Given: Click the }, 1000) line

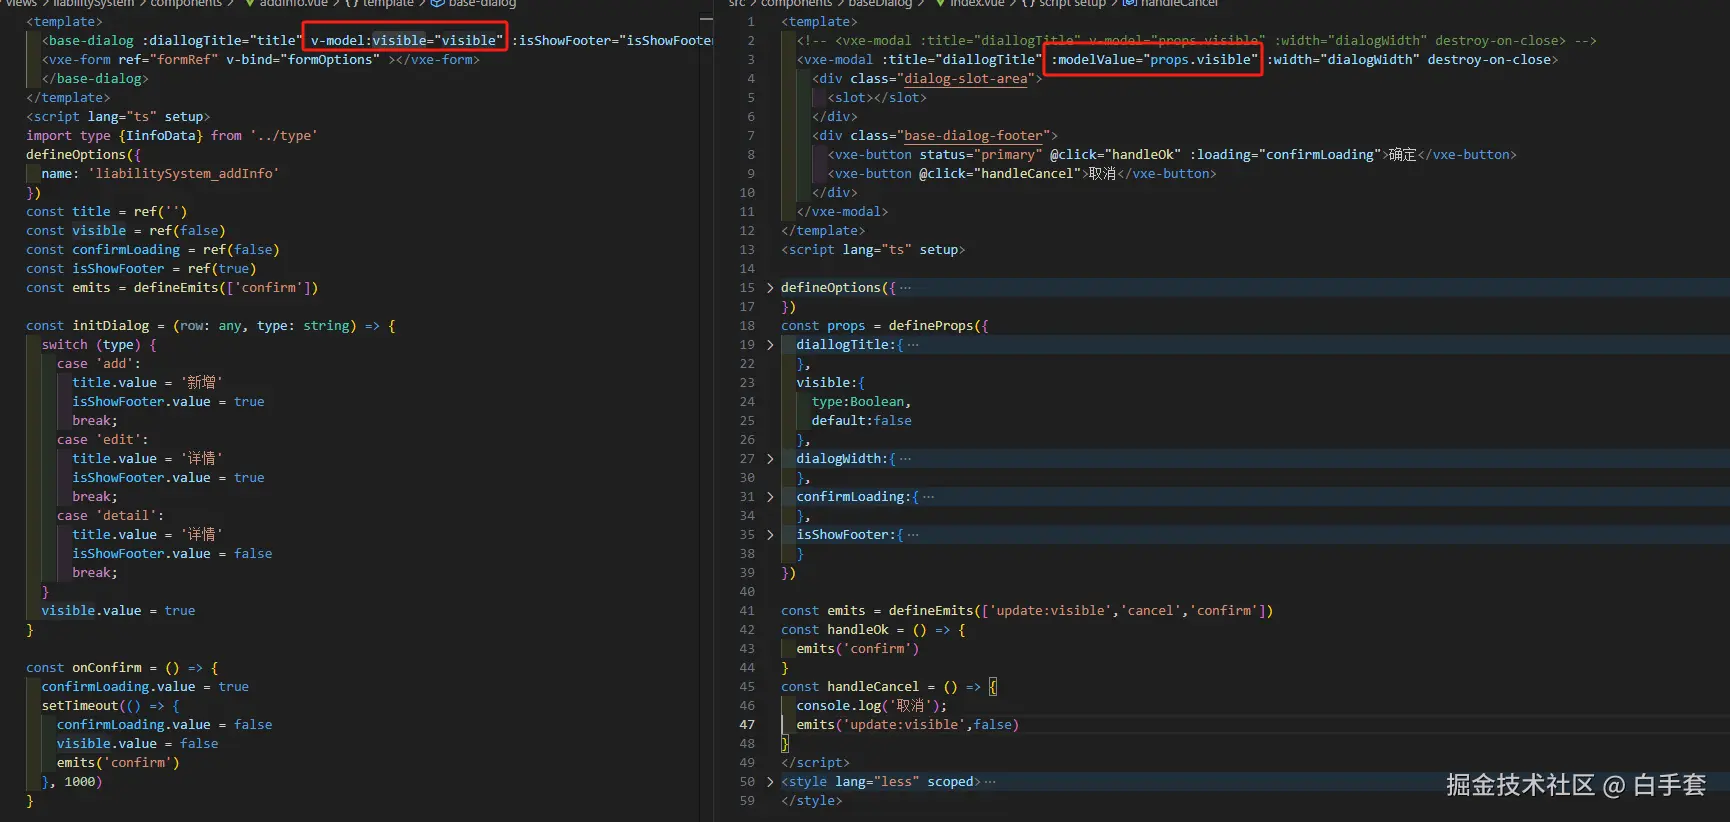Looking at the screenshot, I should point(72,782).
